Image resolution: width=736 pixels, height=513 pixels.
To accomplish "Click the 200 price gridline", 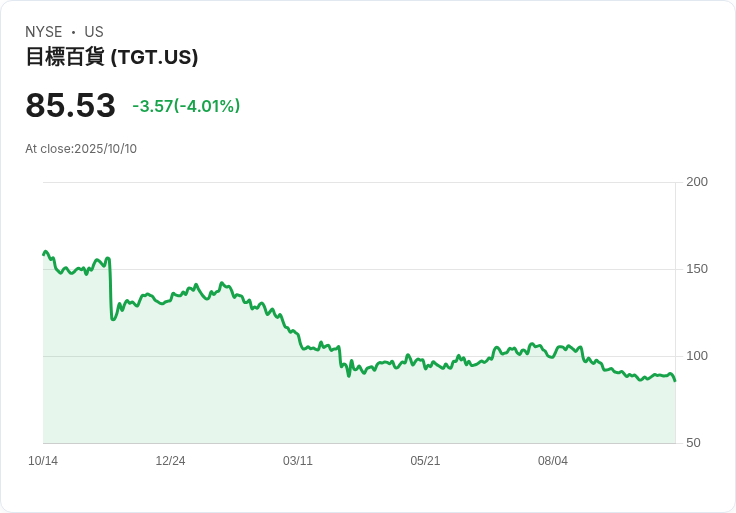I will click(359, 182).
